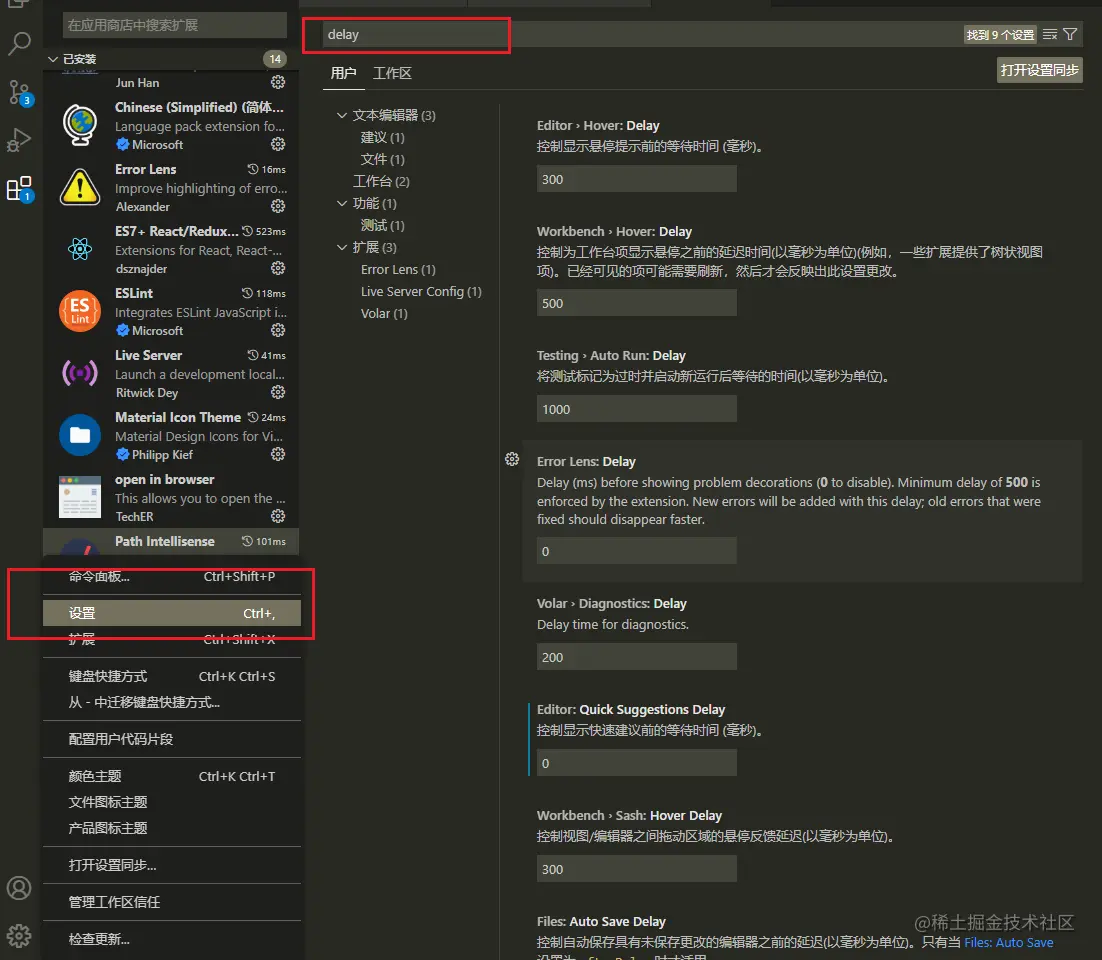The height and width of the screenshot is (960, 1102).
Task: Select 测试 (1) in settings tree
Action: tap(382, 226)
